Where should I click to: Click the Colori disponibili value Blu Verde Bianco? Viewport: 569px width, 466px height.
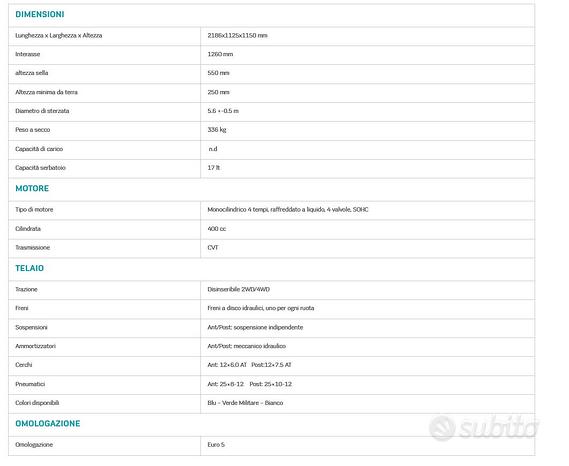coord(245,403)
